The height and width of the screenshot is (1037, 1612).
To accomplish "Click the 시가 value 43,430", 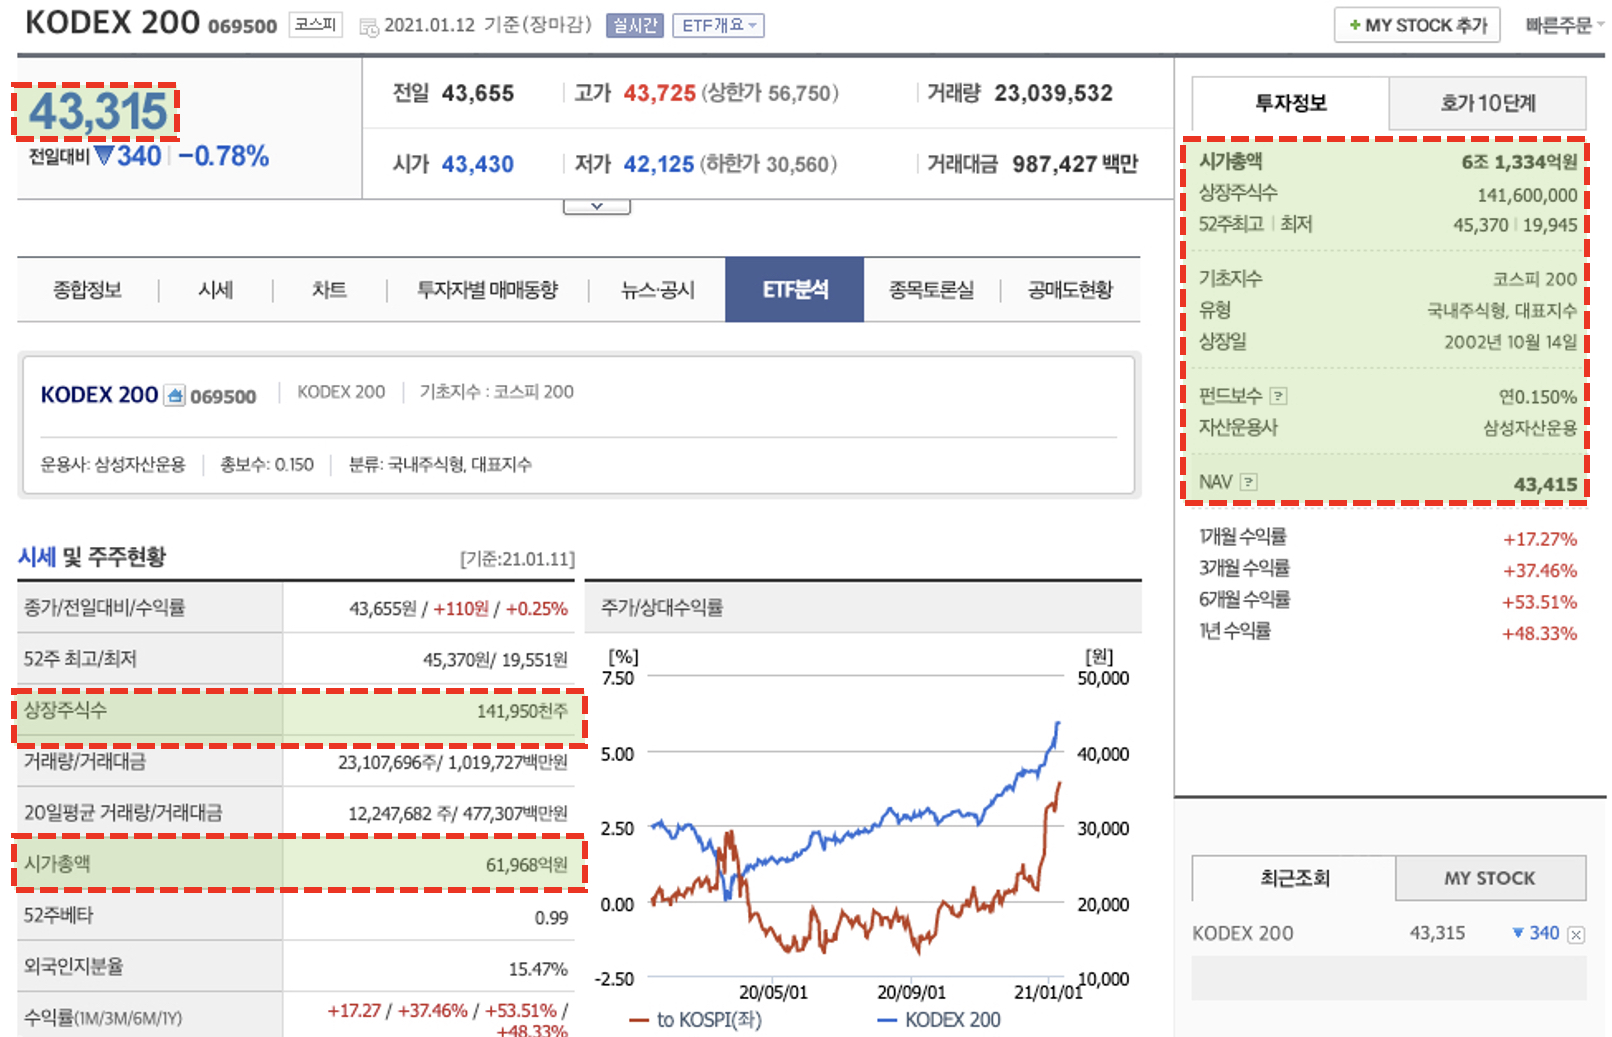I will click(478, 164).
